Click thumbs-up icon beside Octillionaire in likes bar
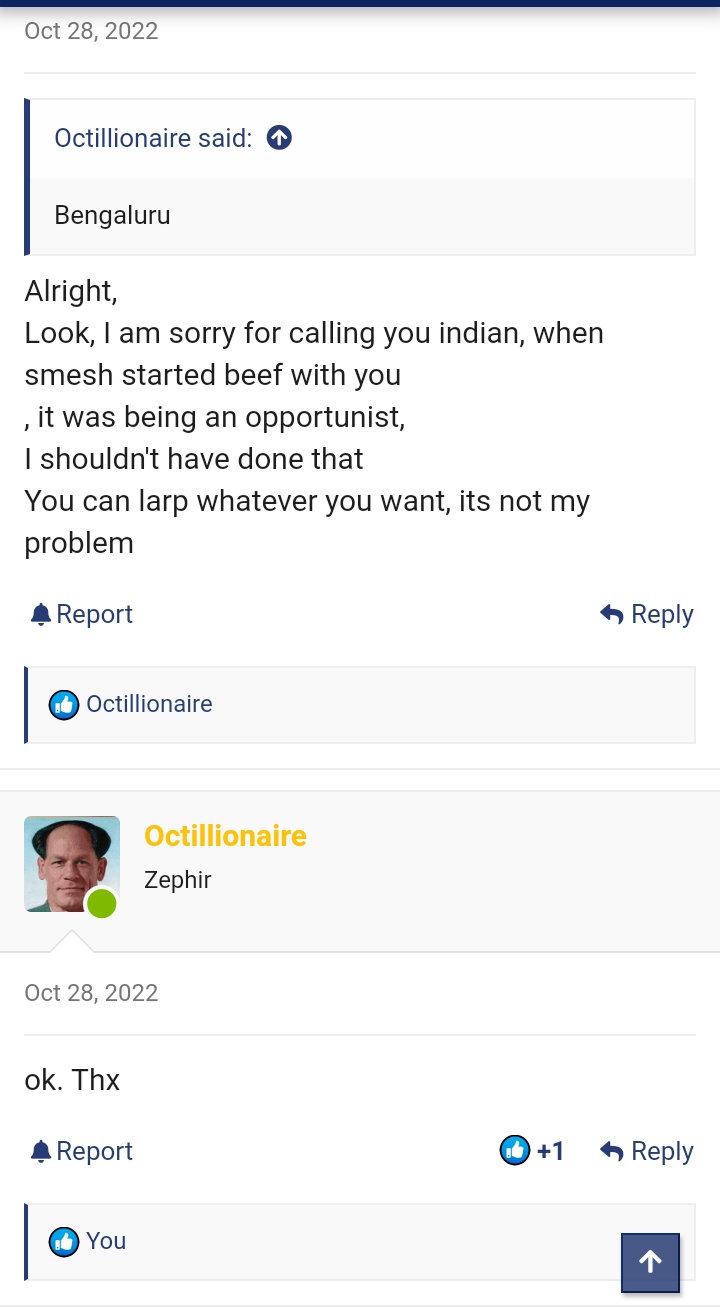 click(64, 704)
